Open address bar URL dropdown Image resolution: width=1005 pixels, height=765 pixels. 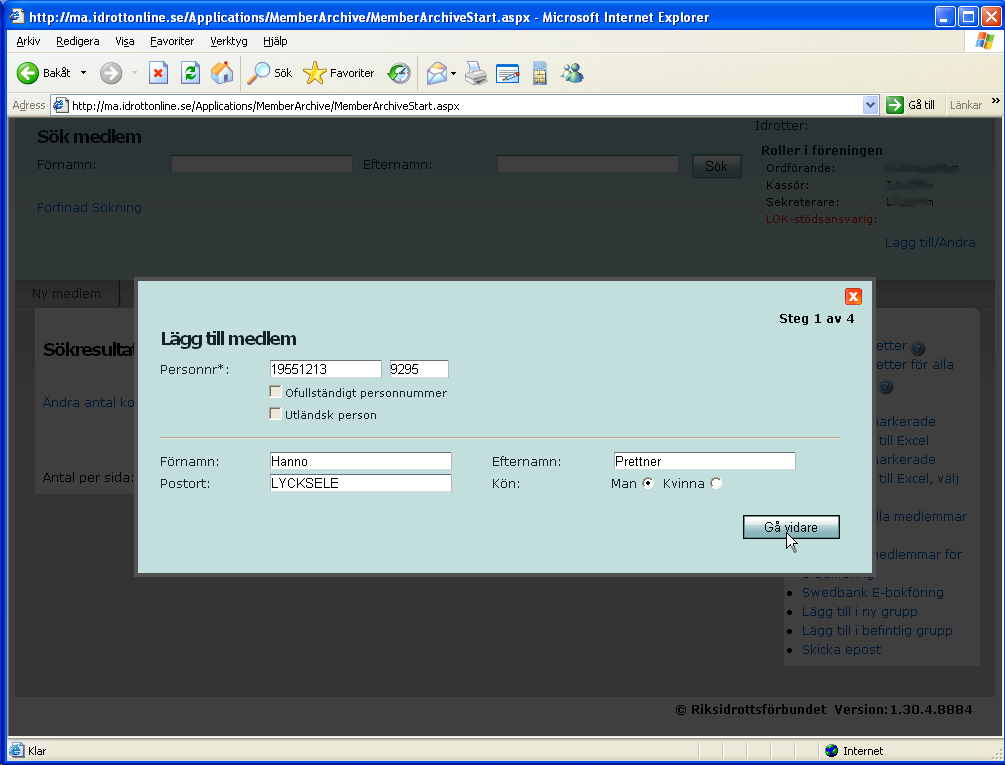pos(870,105)
